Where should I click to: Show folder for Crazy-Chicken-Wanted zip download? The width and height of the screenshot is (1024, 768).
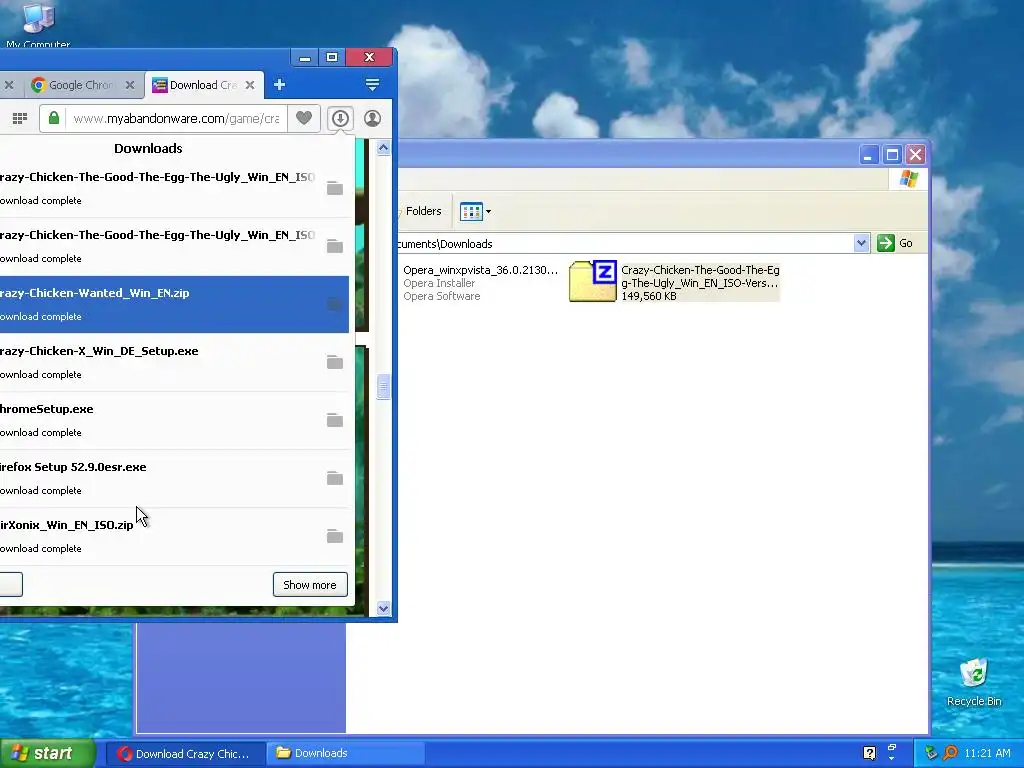(335, 304)
